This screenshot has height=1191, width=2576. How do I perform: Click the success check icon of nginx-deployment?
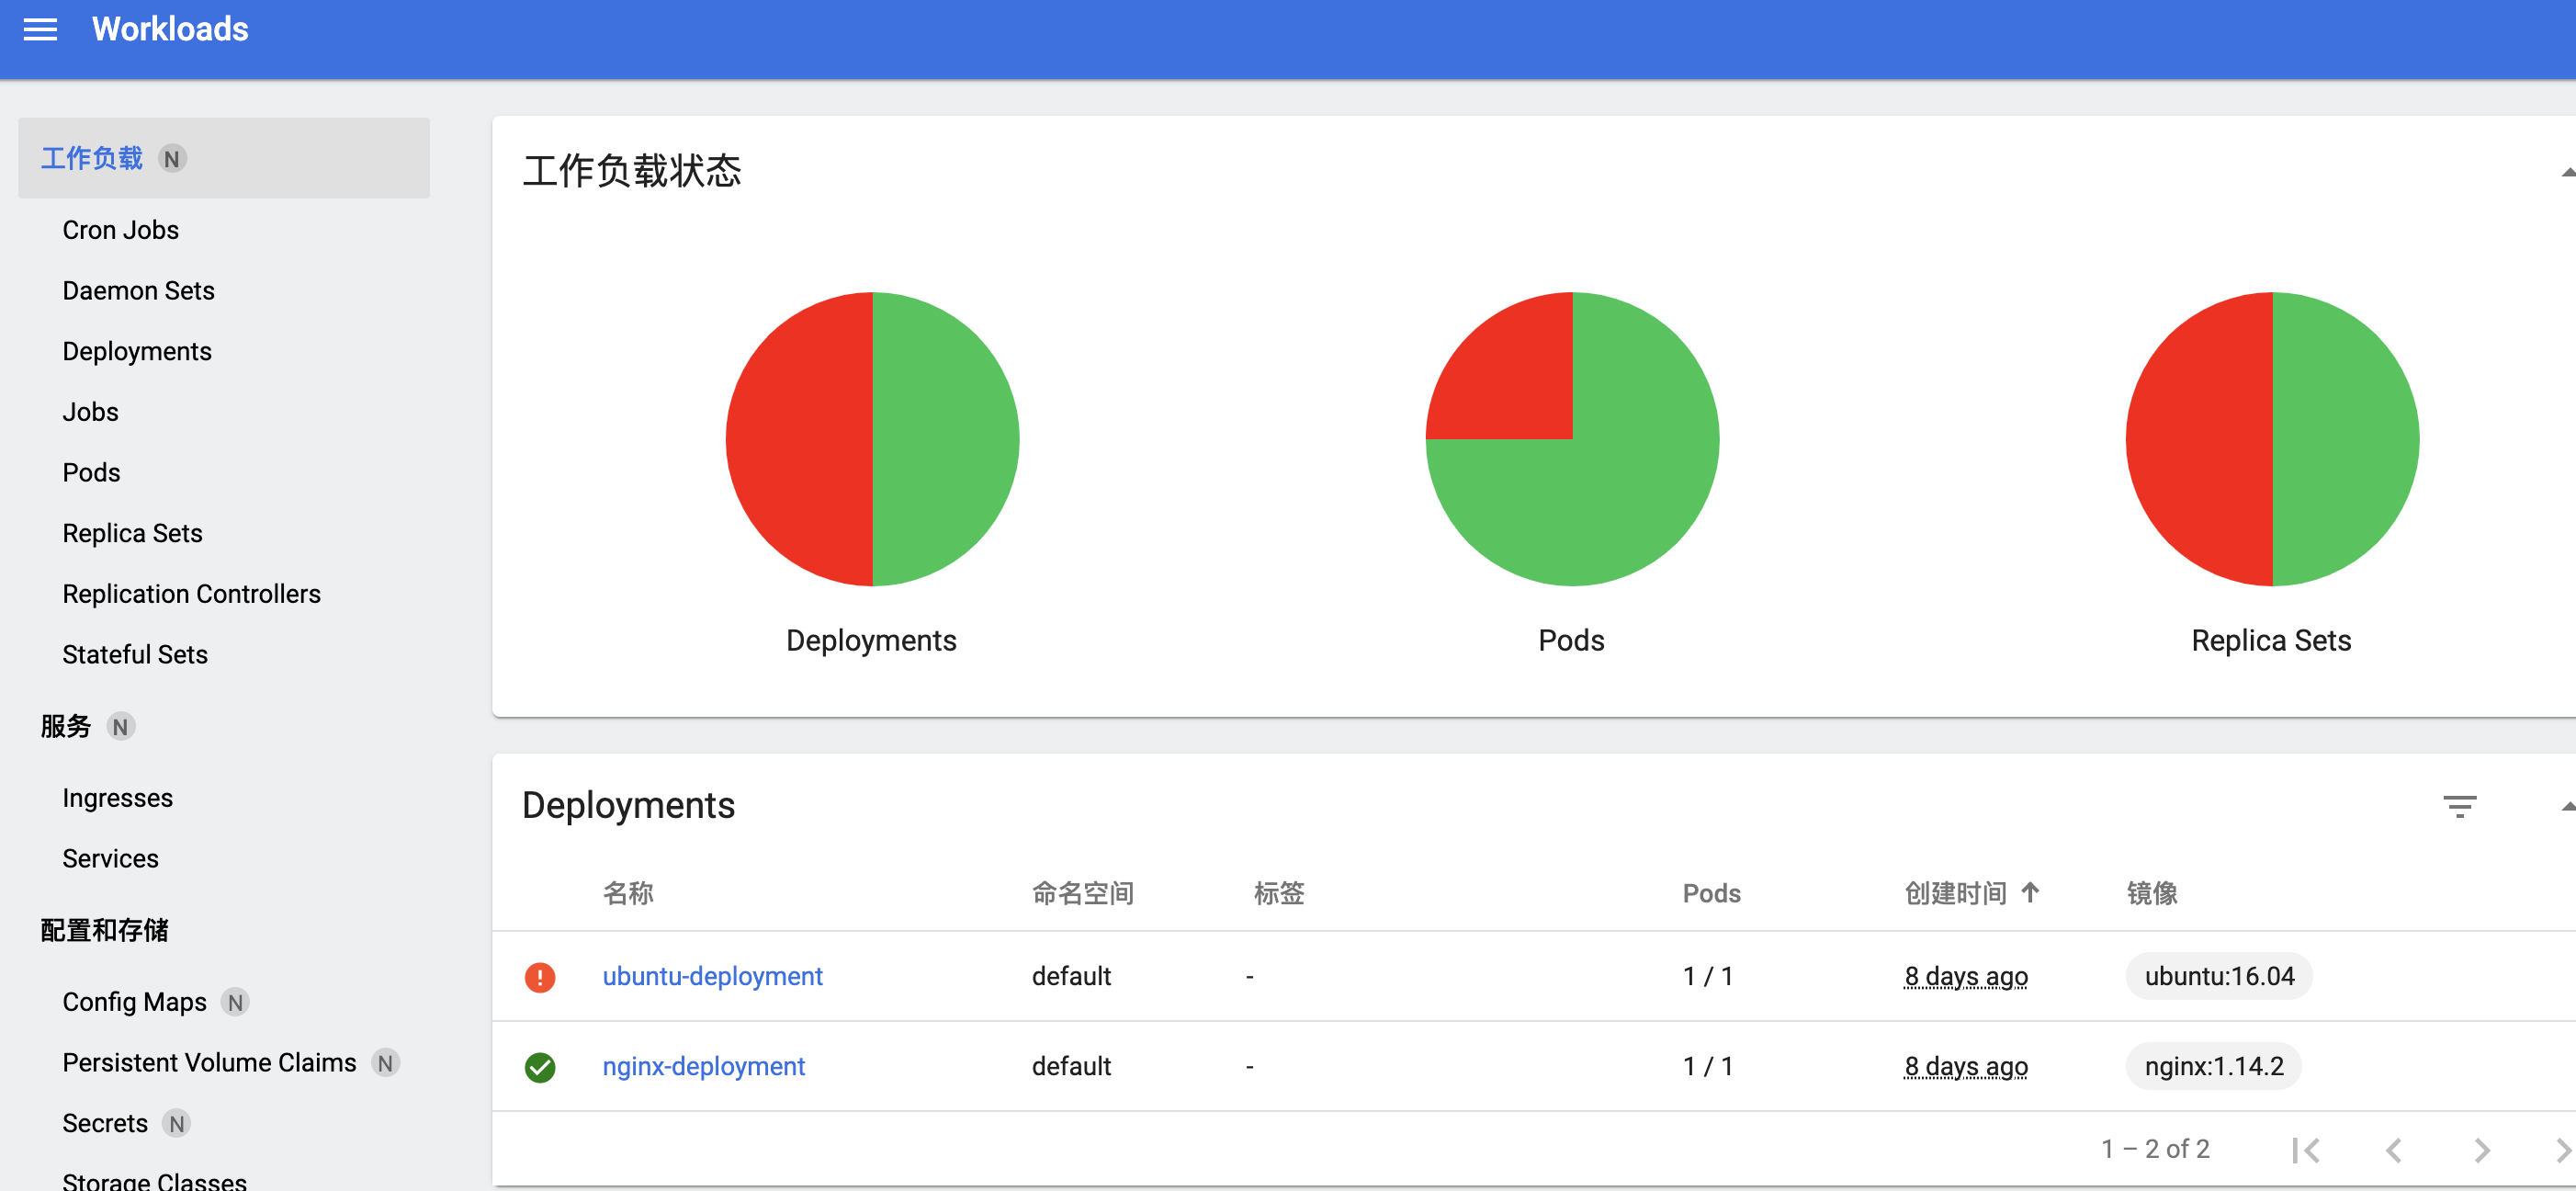click(541, 1066)
